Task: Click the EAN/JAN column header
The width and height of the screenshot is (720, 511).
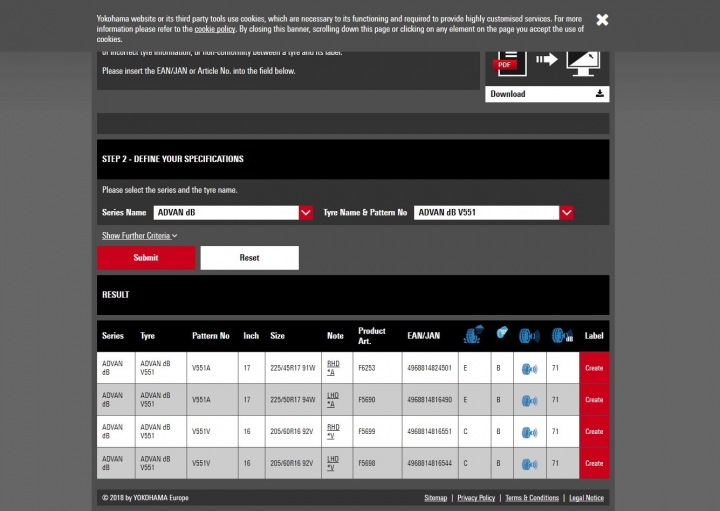Action: [x=423, y=336]
